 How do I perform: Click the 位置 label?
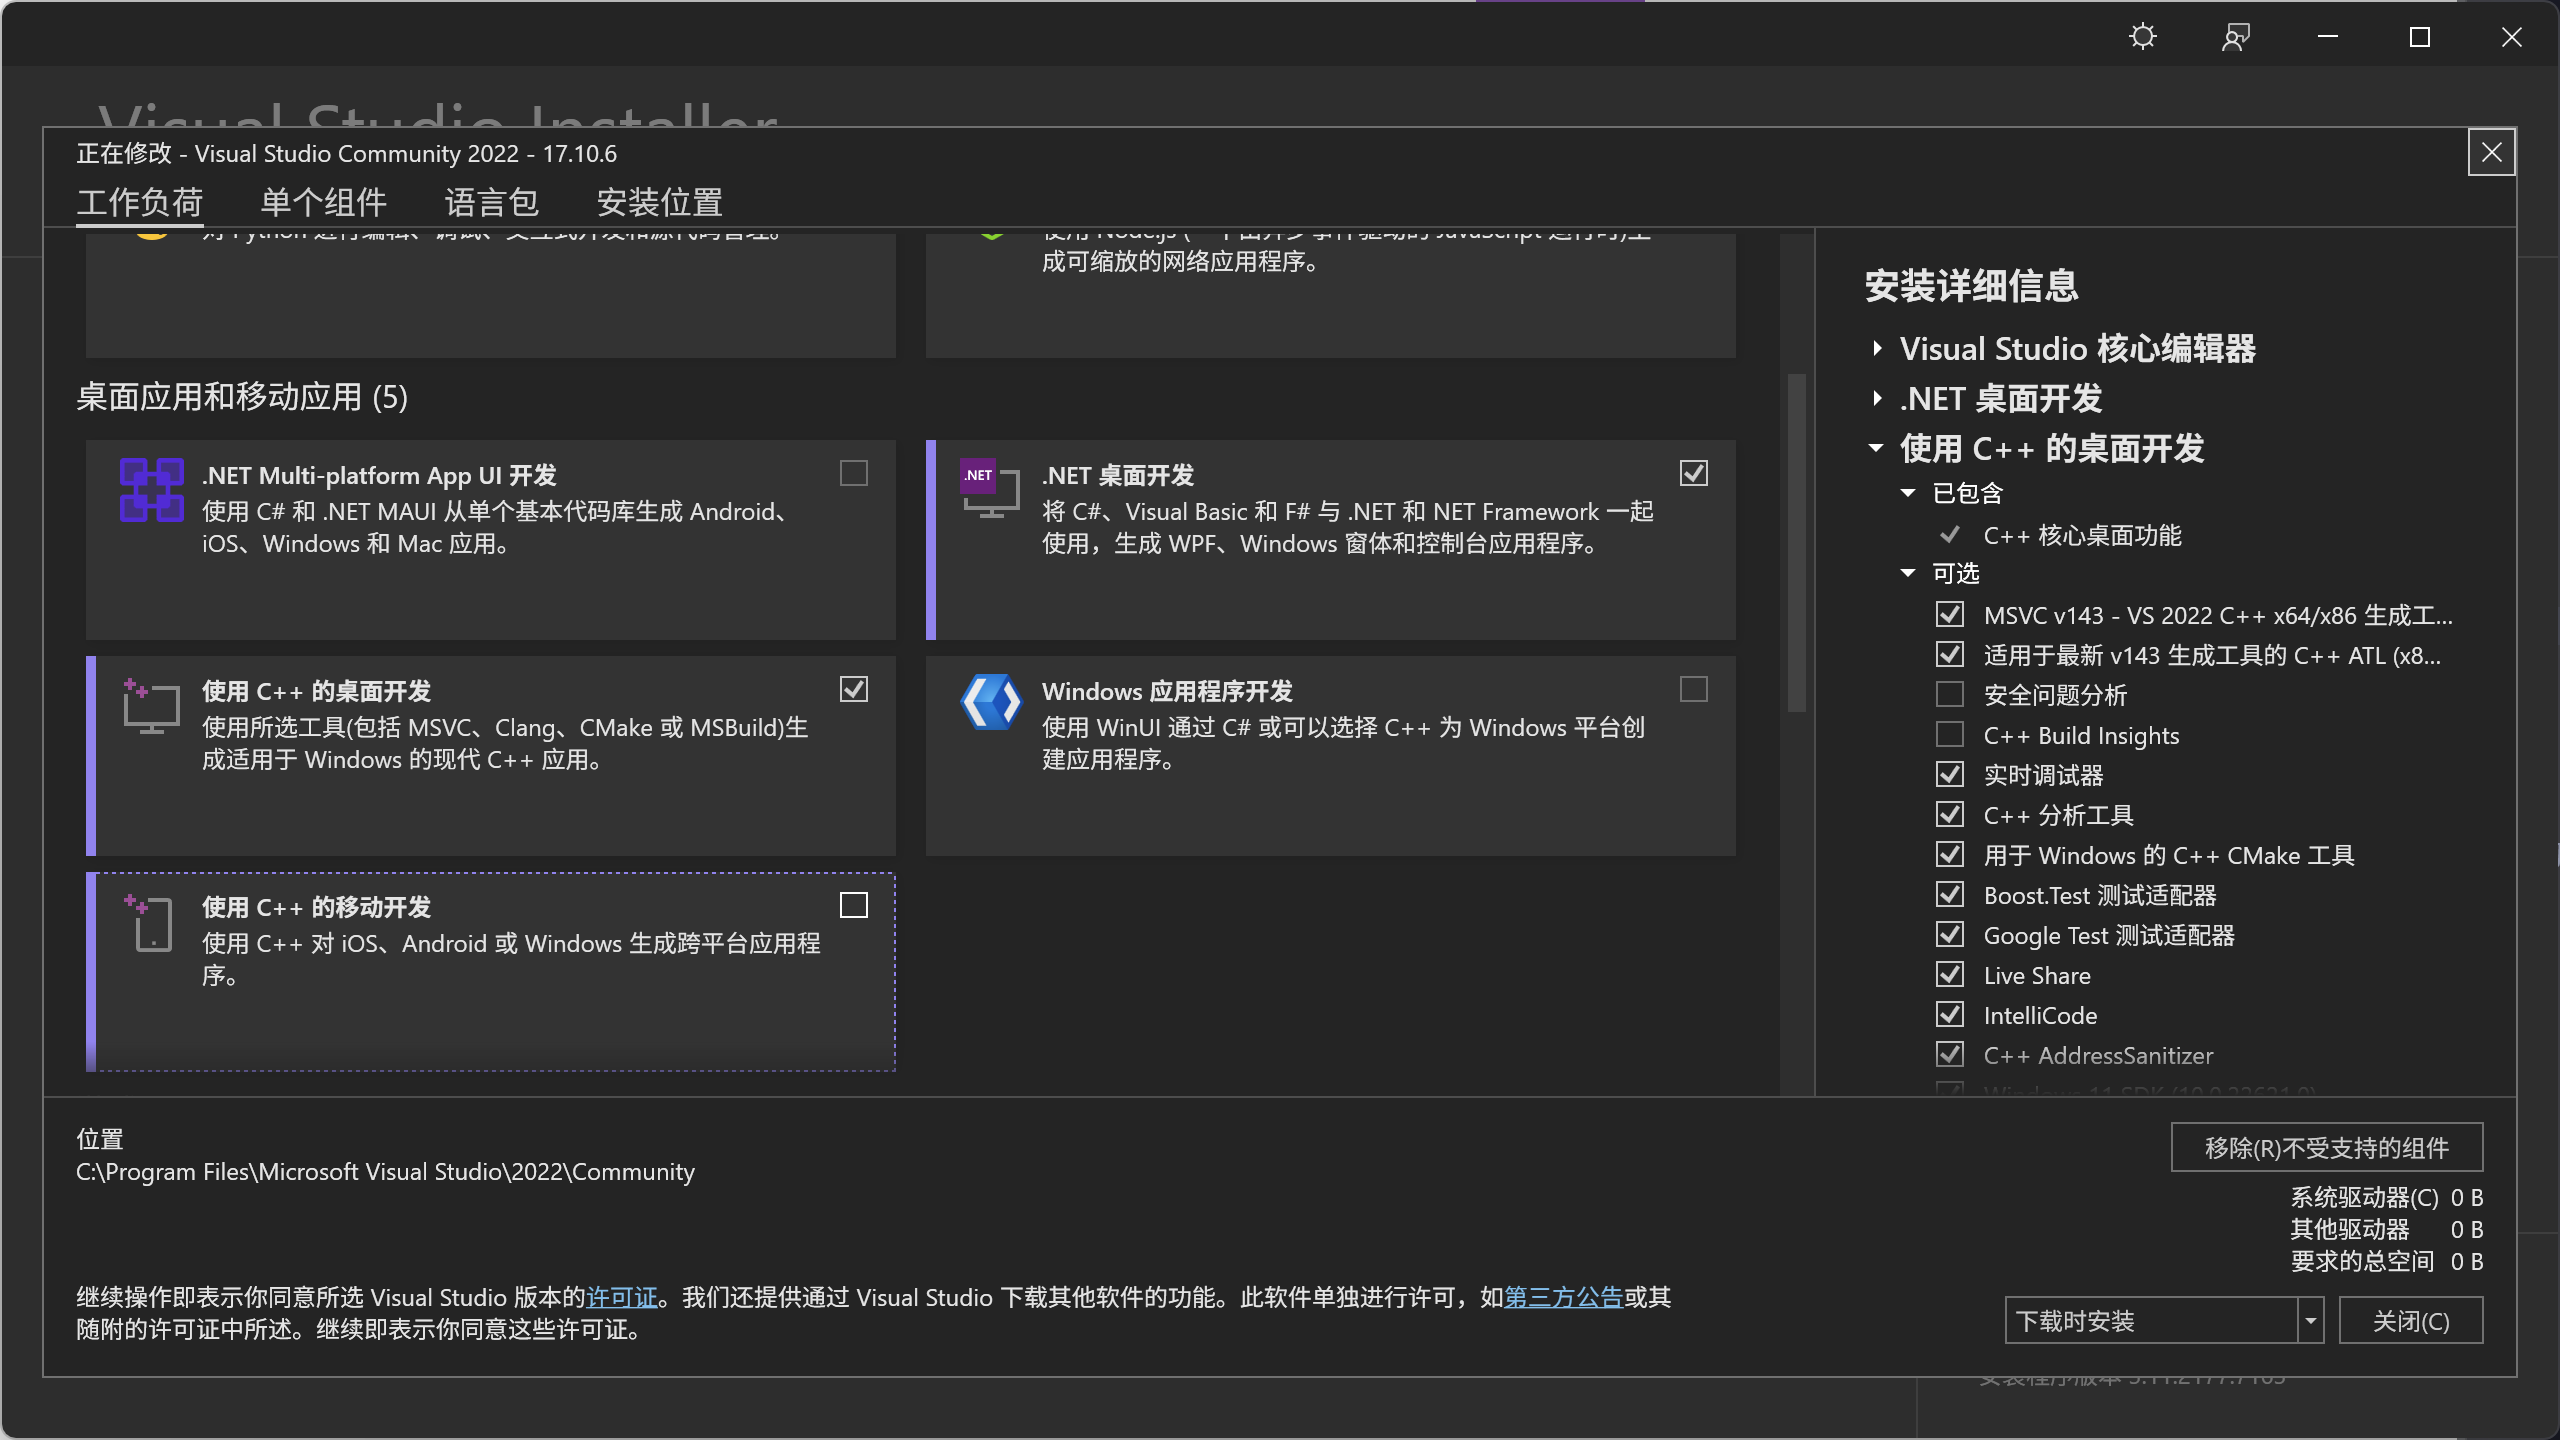click(x=100, y=1139)
